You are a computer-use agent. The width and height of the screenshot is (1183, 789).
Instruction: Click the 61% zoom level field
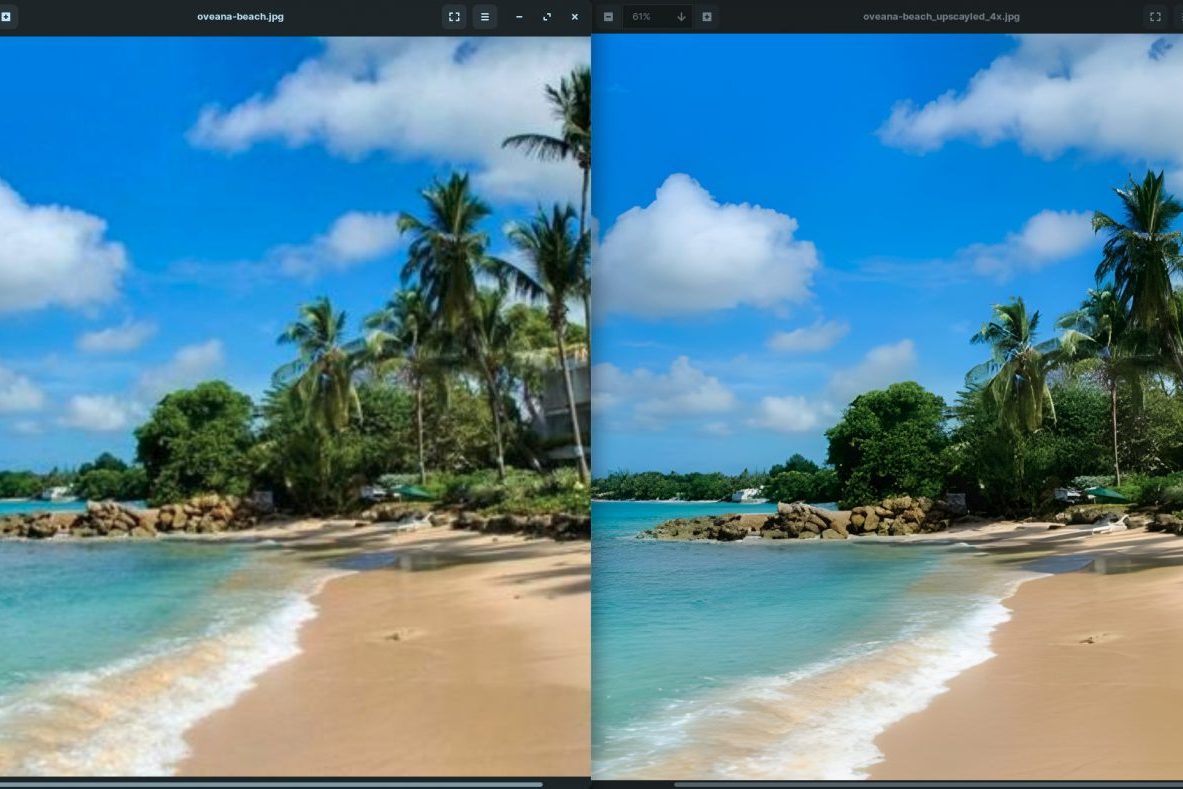[x=645, y=17]
